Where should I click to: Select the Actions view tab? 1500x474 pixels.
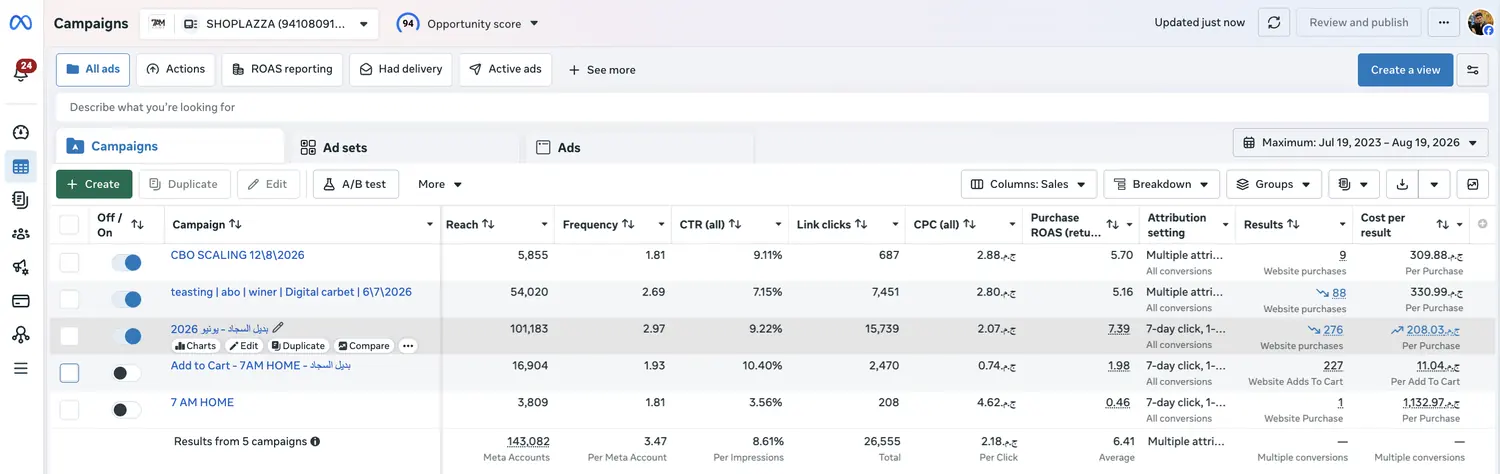(x=176, y=70)
